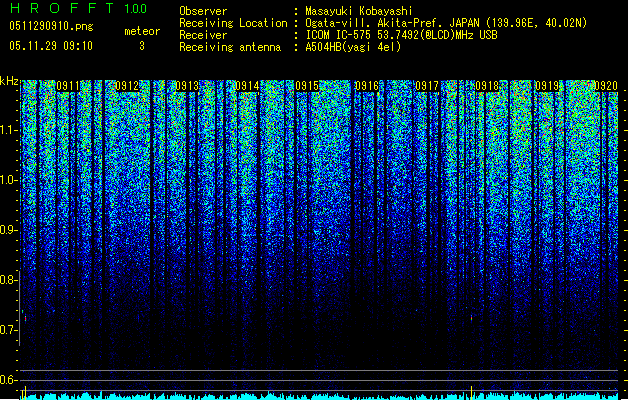Image resolution: width=629 pixels, height=400 pixels.
Task: Click the meteor echo blip near 0918
Action: pos(471,318)
